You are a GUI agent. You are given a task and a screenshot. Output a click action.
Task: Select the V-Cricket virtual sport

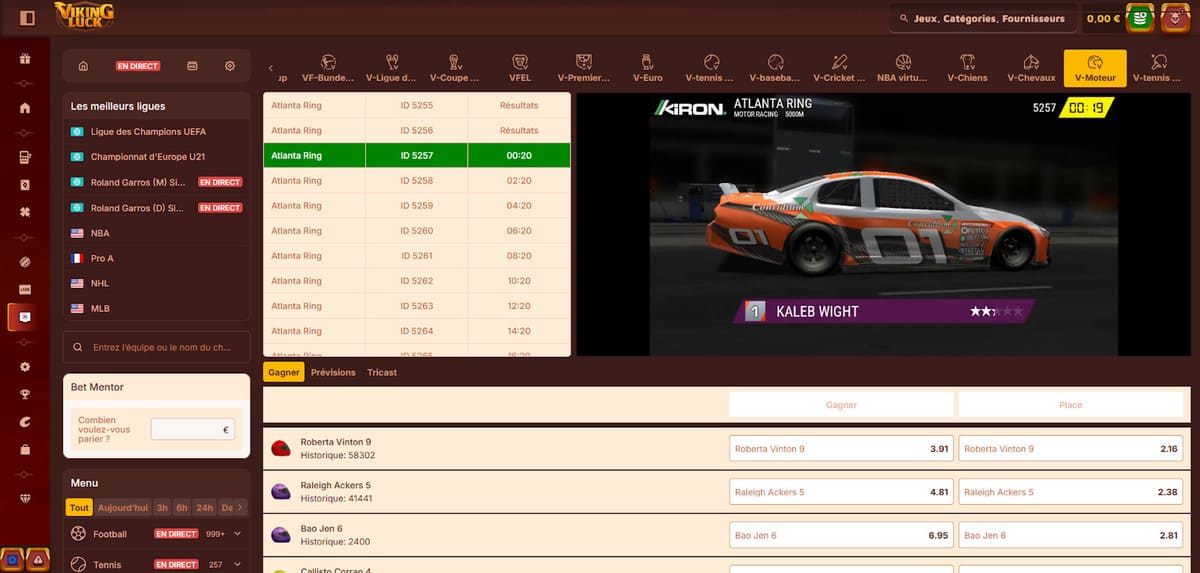pos(840,68)
